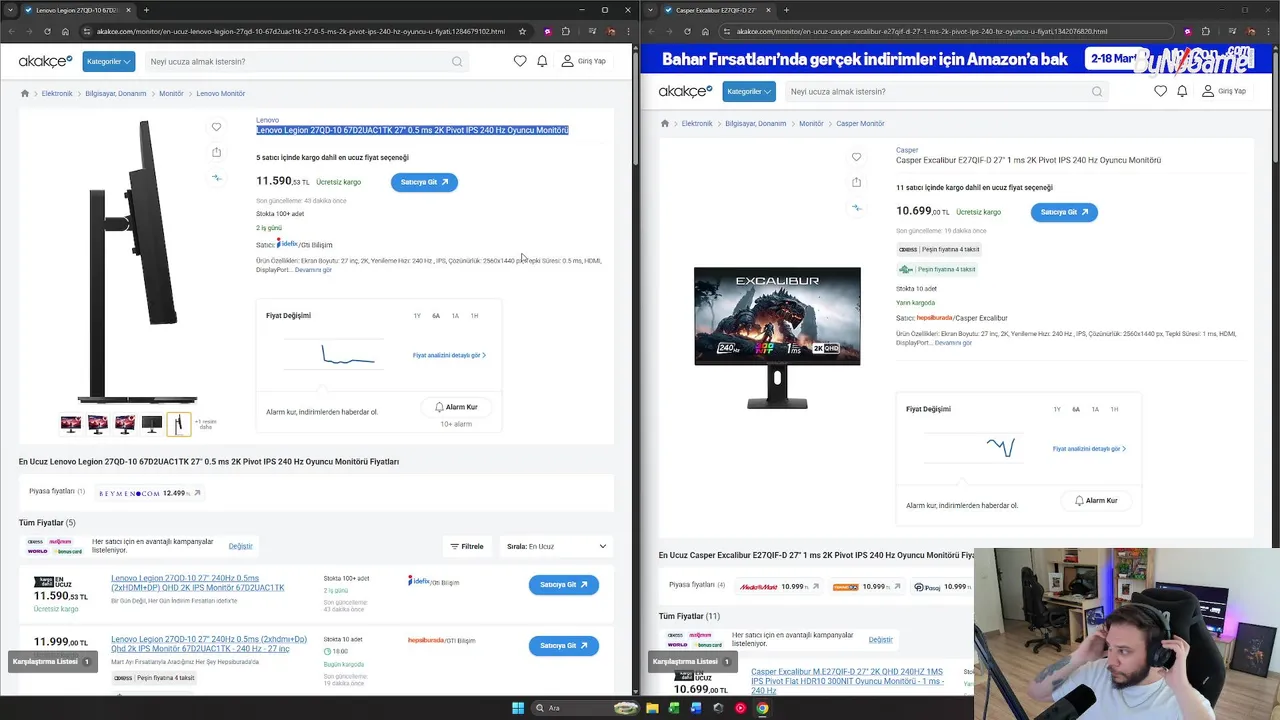Expand Lenovo features with Devamını gör
The width and height of the screenshot is (1280, 720).
313,270
